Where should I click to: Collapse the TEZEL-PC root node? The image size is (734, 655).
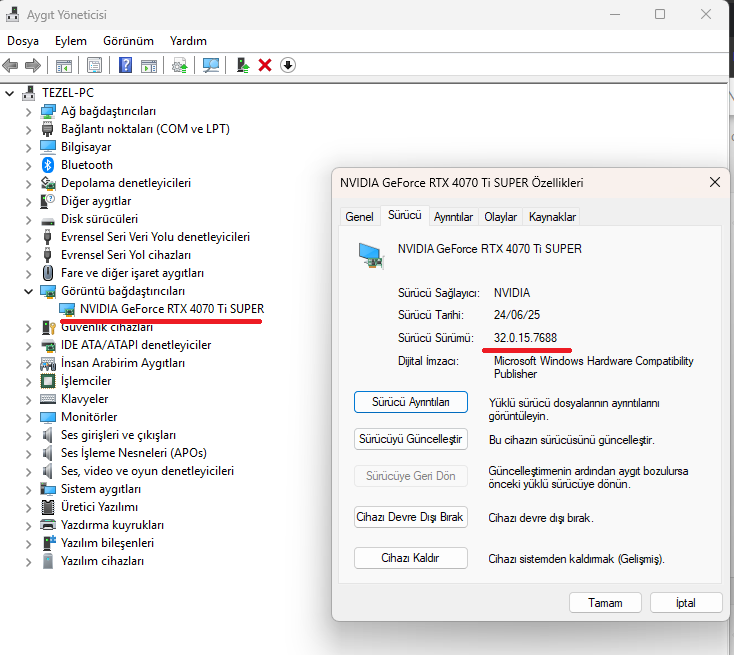[x=9, y=93]
